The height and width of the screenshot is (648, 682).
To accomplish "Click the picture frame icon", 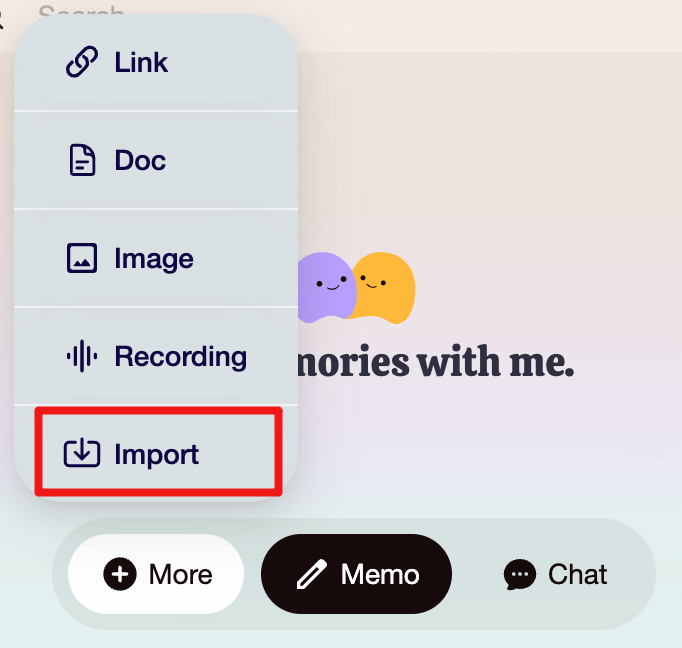I will [x=82, y=258].
